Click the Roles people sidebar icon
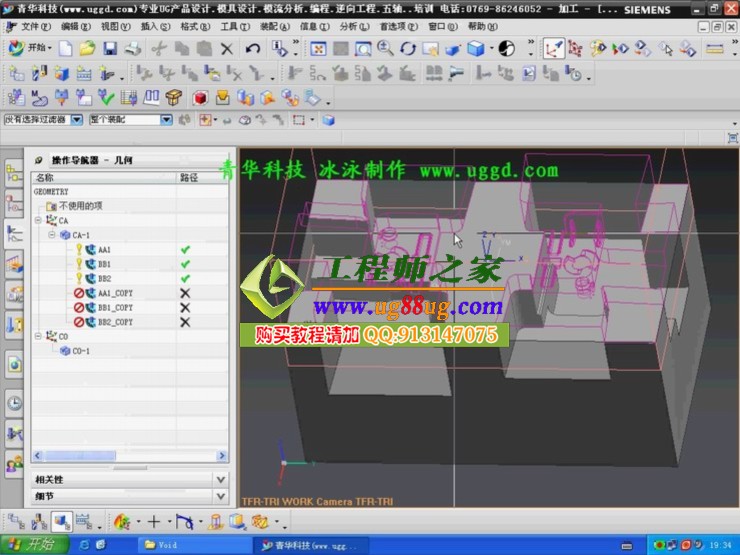The image size is (740, 555). [x=14, y=464]
